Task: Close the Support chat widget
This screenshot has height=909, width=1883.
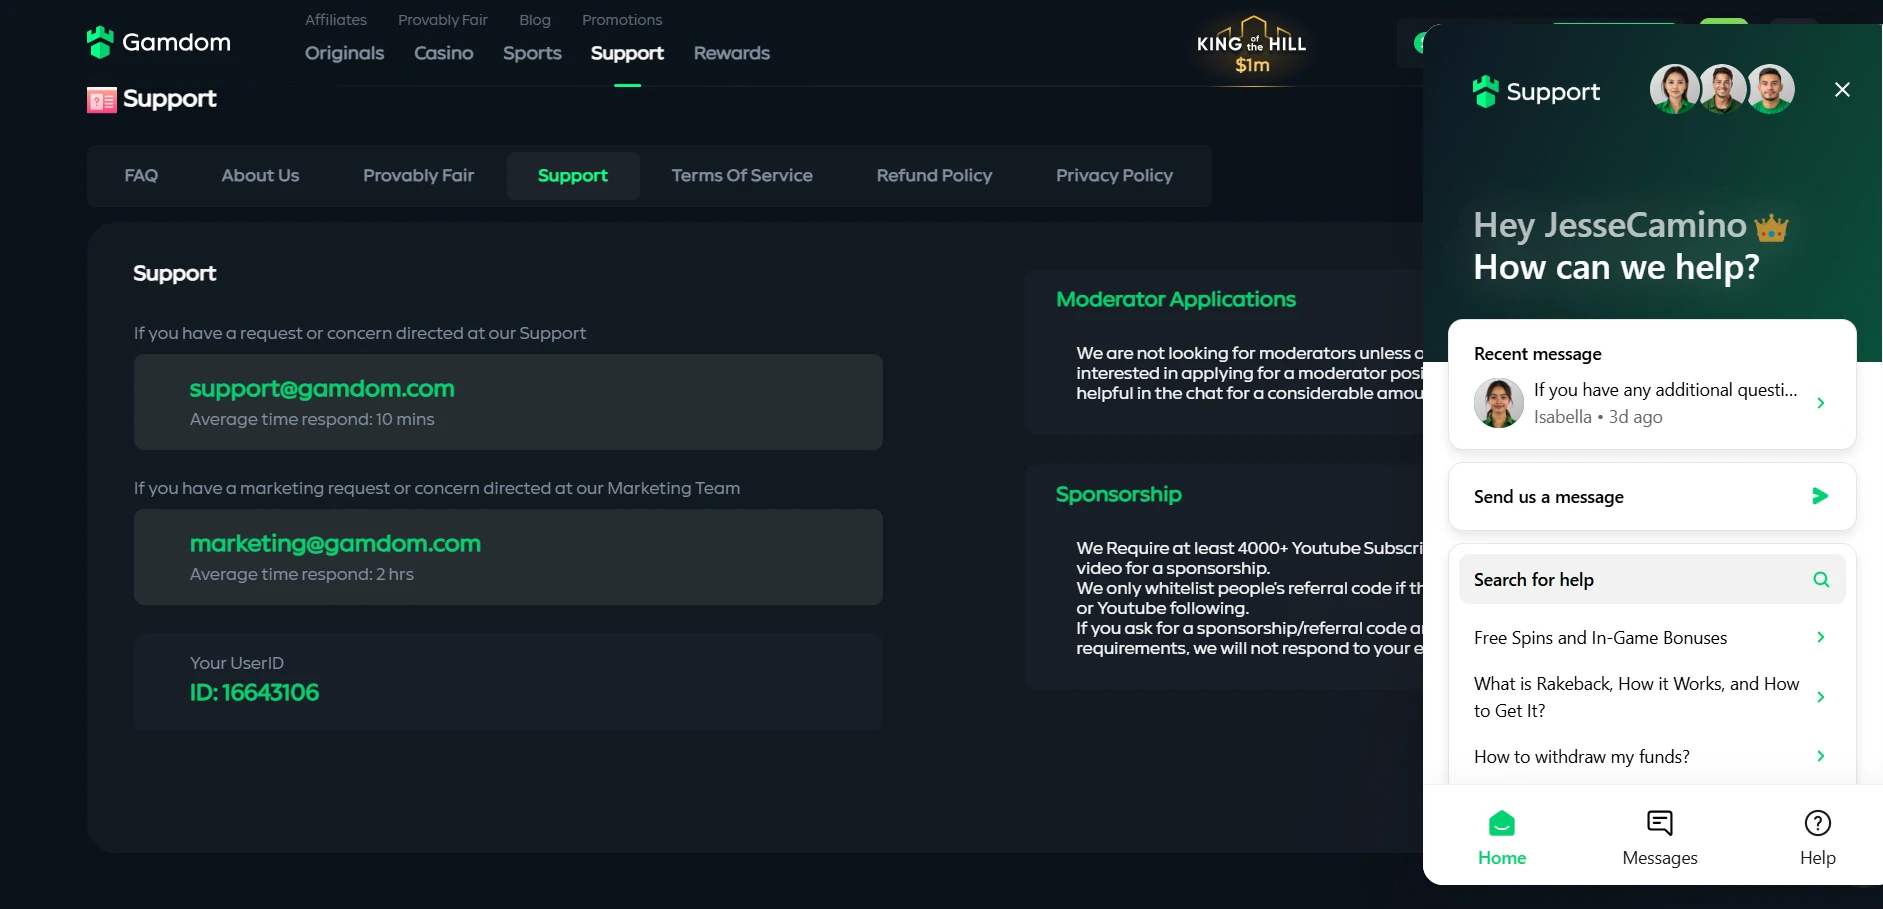Action: point(1842,90)
